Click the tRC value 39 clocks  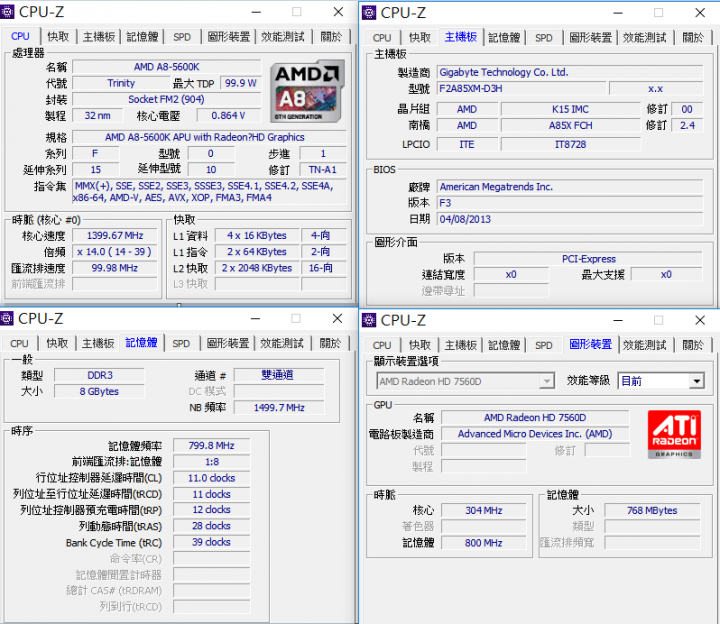212,542
